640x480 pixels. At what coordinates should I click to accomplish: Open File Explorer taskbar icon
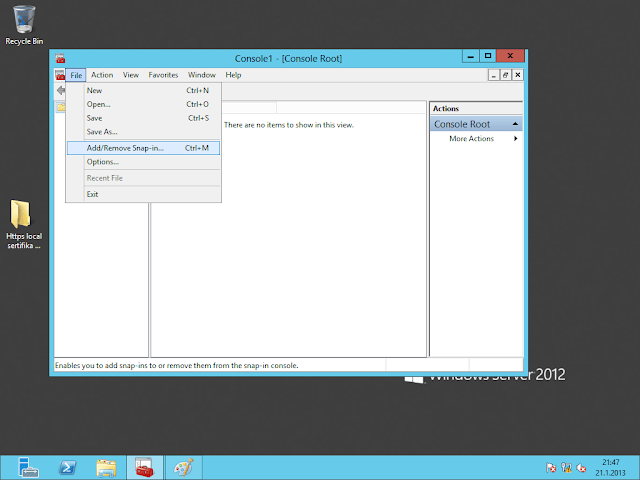106,467
